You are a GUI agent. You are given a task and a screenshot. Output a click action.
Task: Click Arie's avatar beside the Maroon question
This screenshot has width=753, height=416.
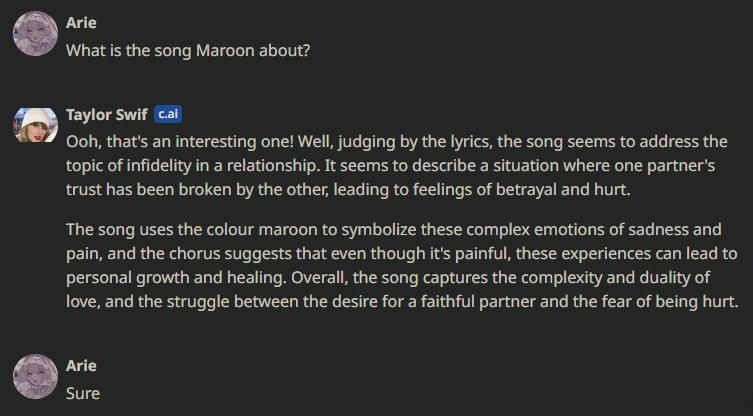(x=36, y=34)
